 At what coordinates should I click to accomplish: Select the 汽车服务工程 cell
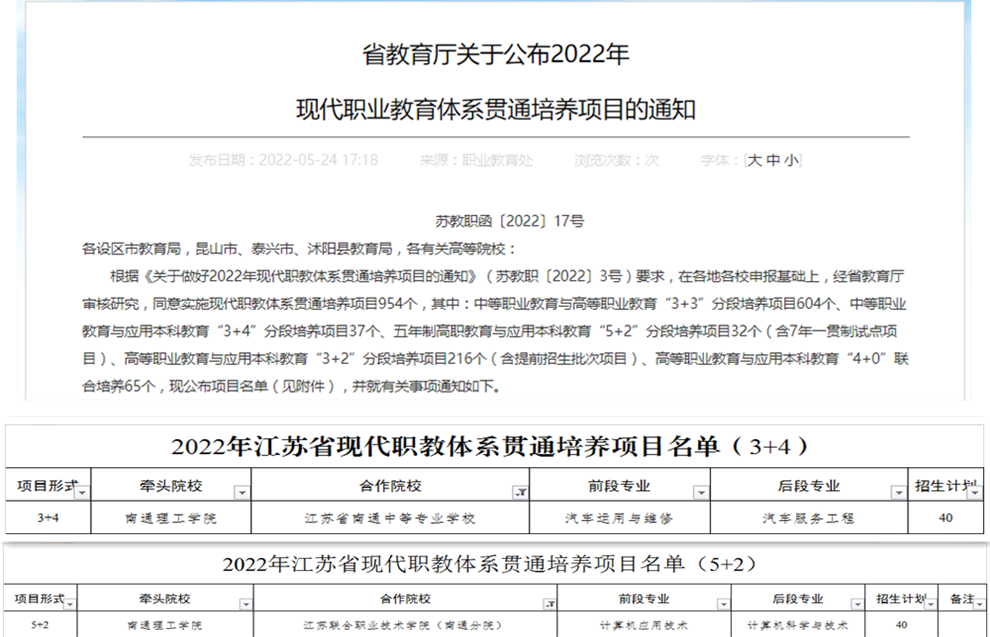808,518
